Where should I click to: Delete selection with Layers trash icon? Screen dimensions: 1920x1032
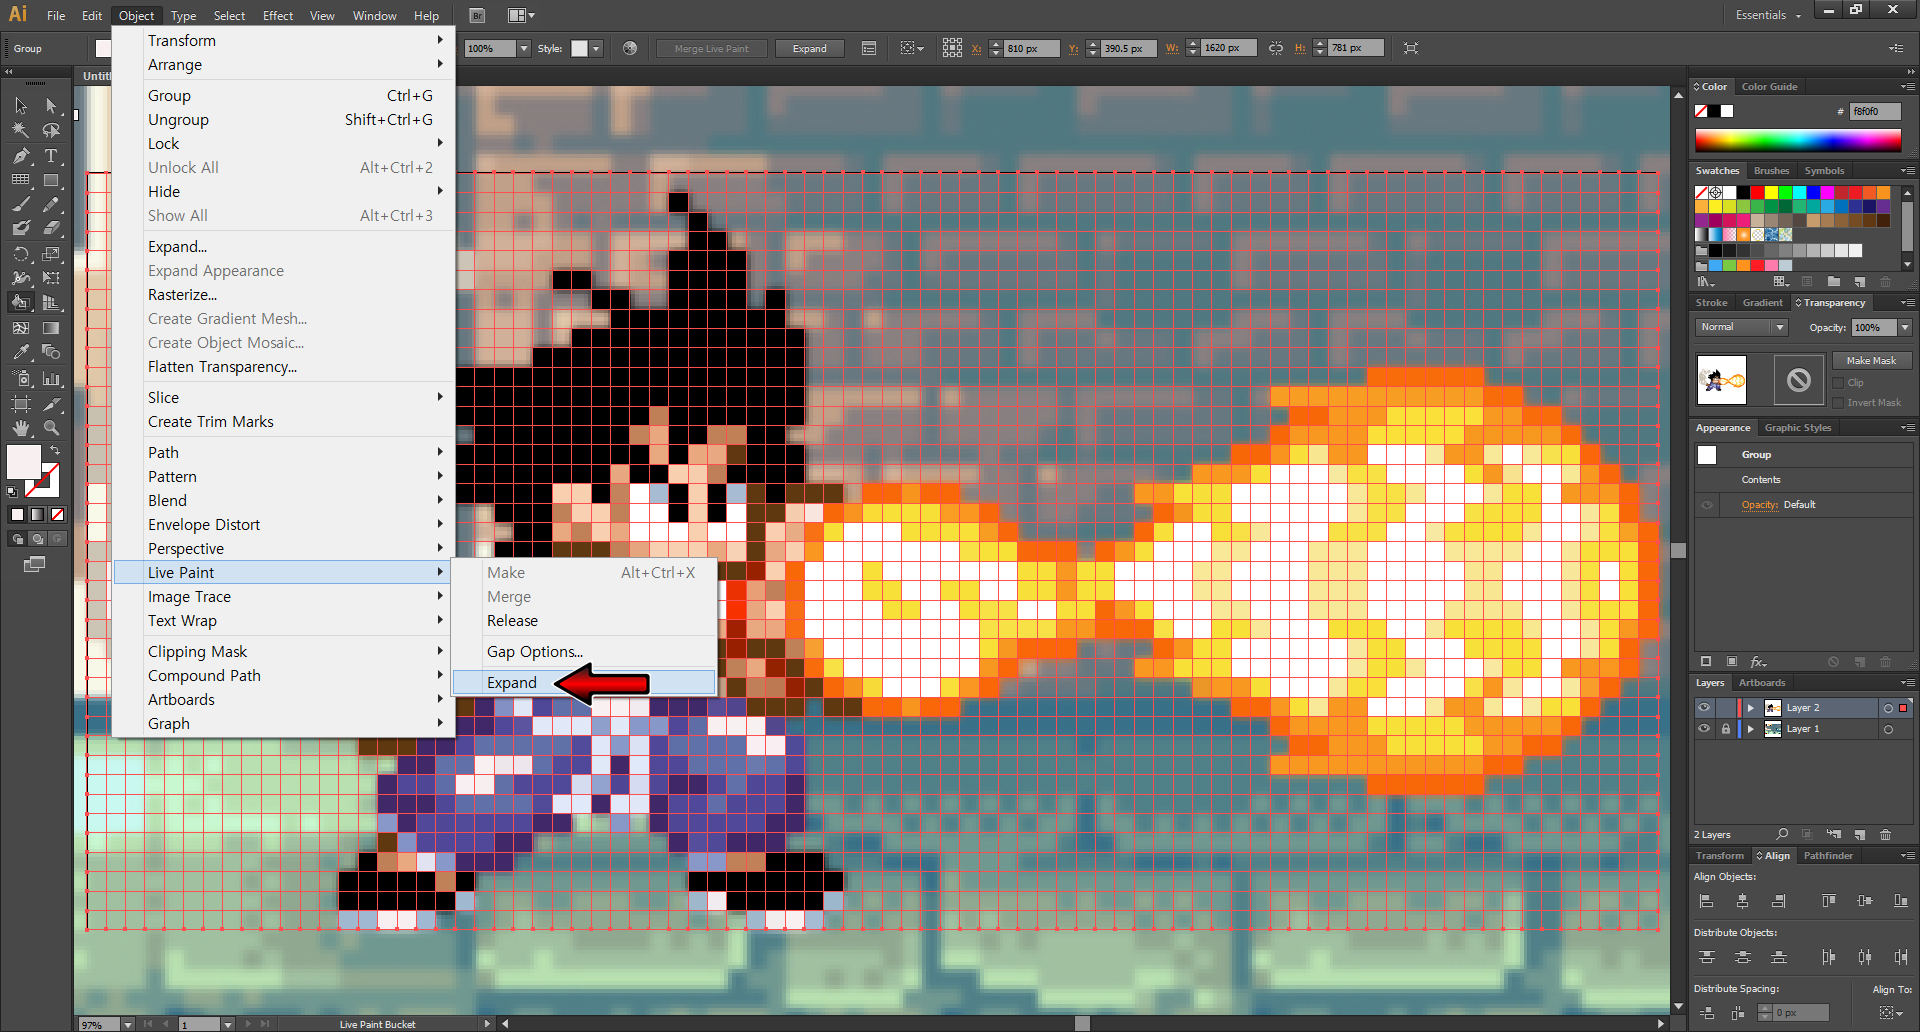[1886, 834]
